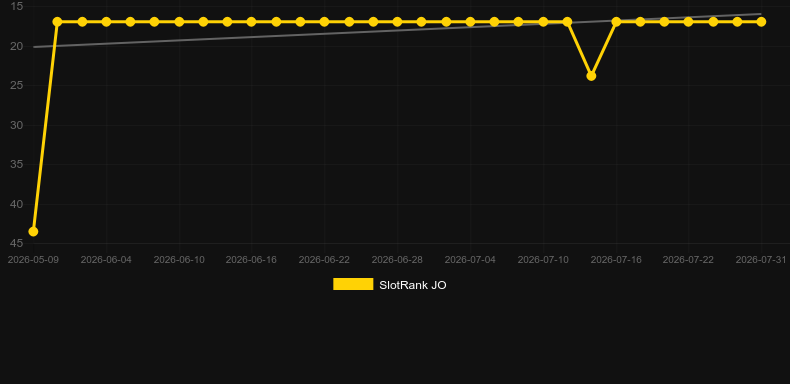Select the data point above 2026-06-22

point(324,22)
